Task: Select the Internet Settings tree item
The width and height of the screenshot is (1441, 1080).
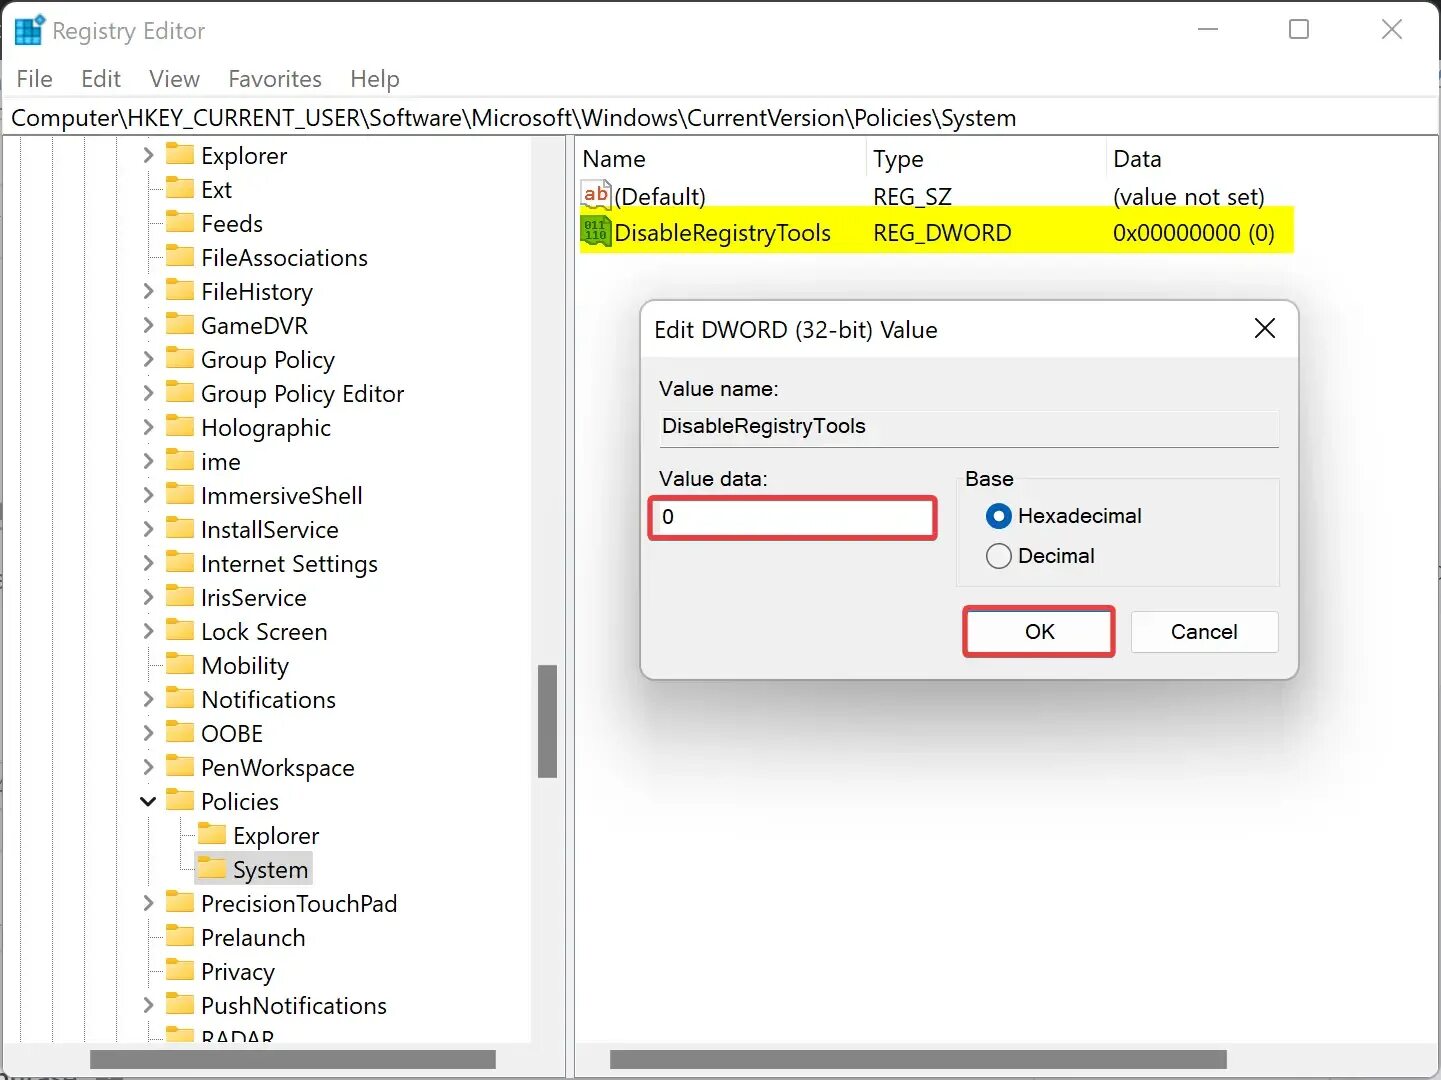Action: click(289, 563)
